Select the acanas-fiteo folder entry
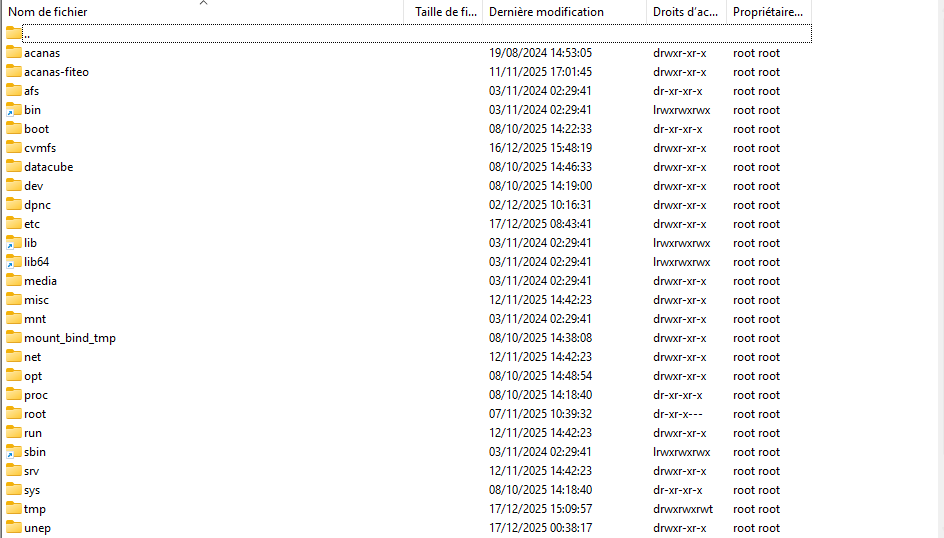 [56, 72]
